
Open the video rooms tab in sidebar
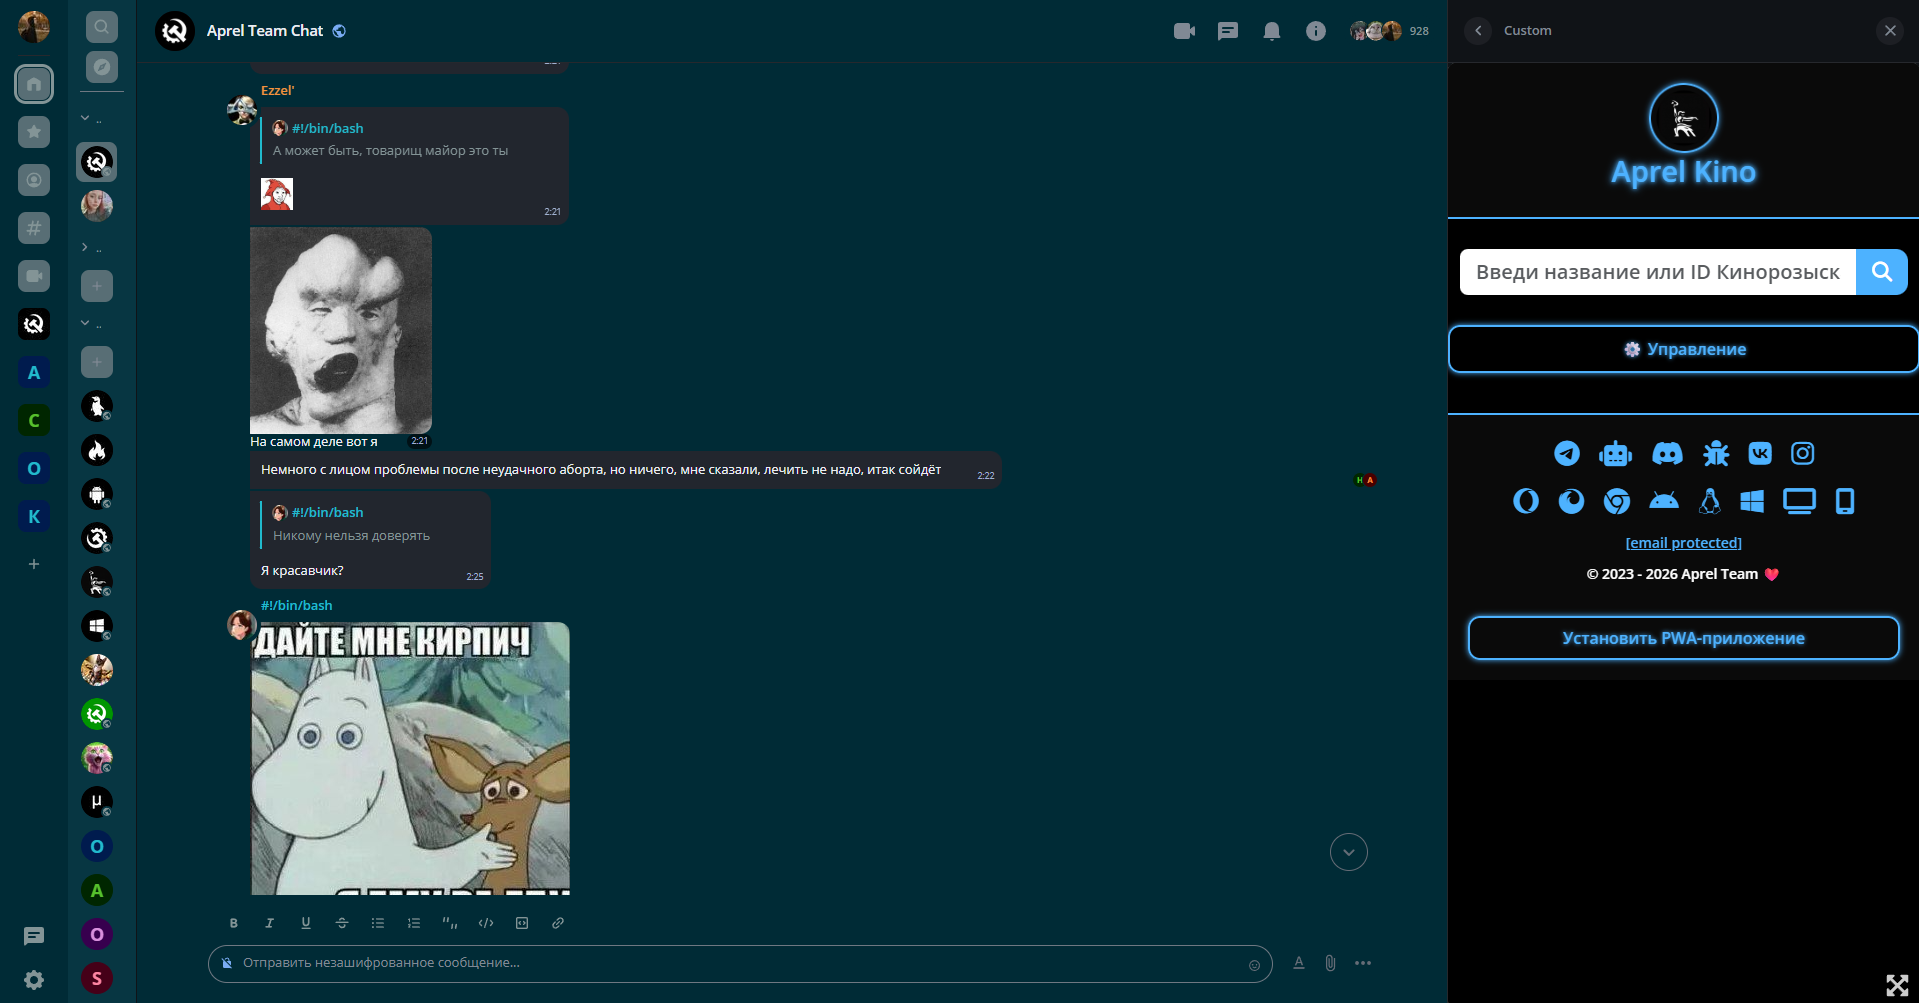pos(34,276)
